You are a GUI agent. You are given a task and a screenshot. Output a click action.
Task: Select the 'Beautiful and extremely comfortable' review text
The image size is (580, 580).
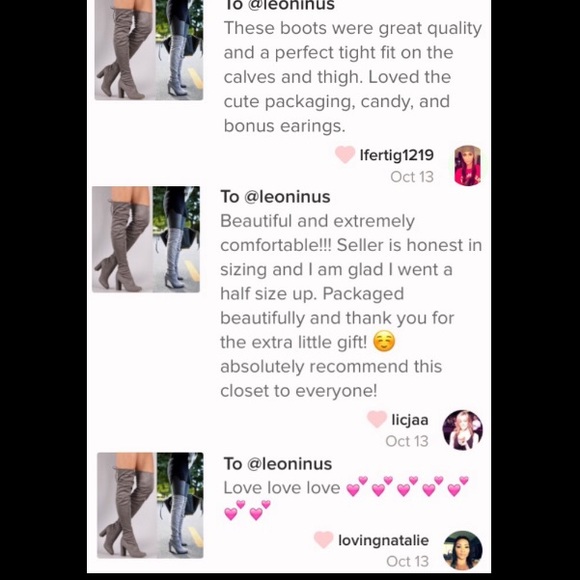click(x=351, y=306)
